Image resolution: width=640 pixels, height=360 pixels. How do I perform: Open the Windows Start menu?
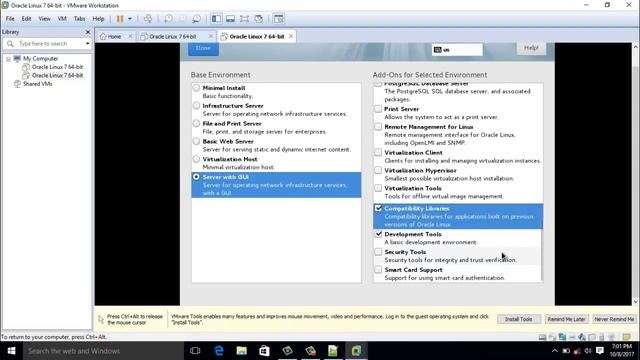pos(11,351)
